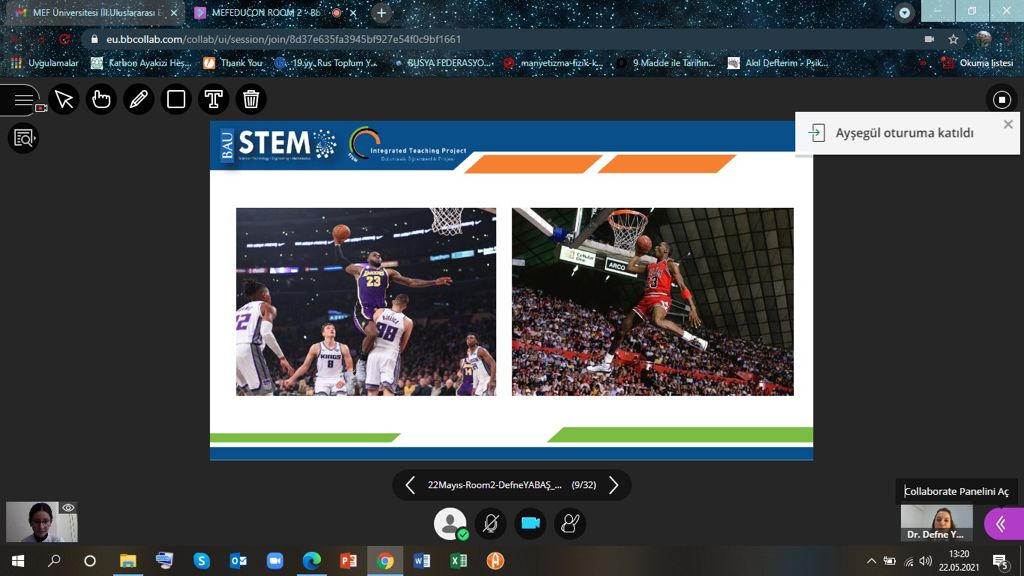Open Windows taskbar search
The width and height of the screenshot is (1024, 576).
(54, 561)
